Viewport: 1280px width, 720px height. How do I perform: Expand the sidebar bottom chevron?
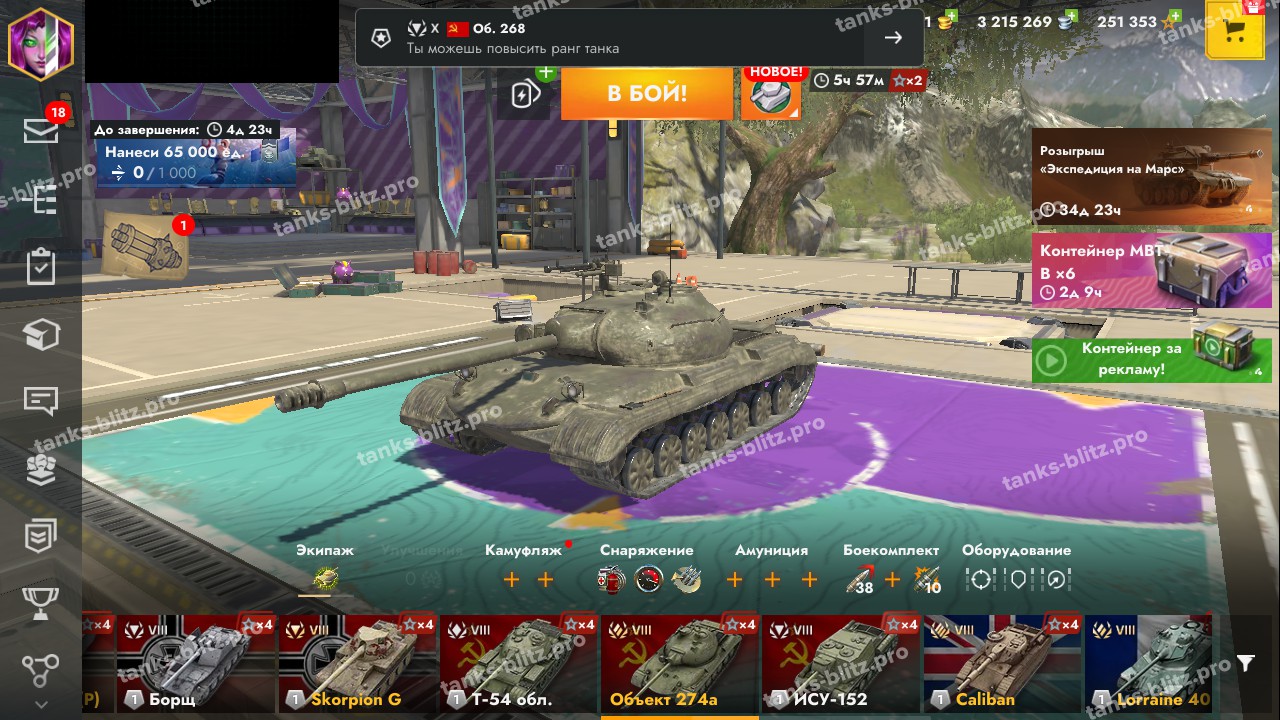pos(41,704)
